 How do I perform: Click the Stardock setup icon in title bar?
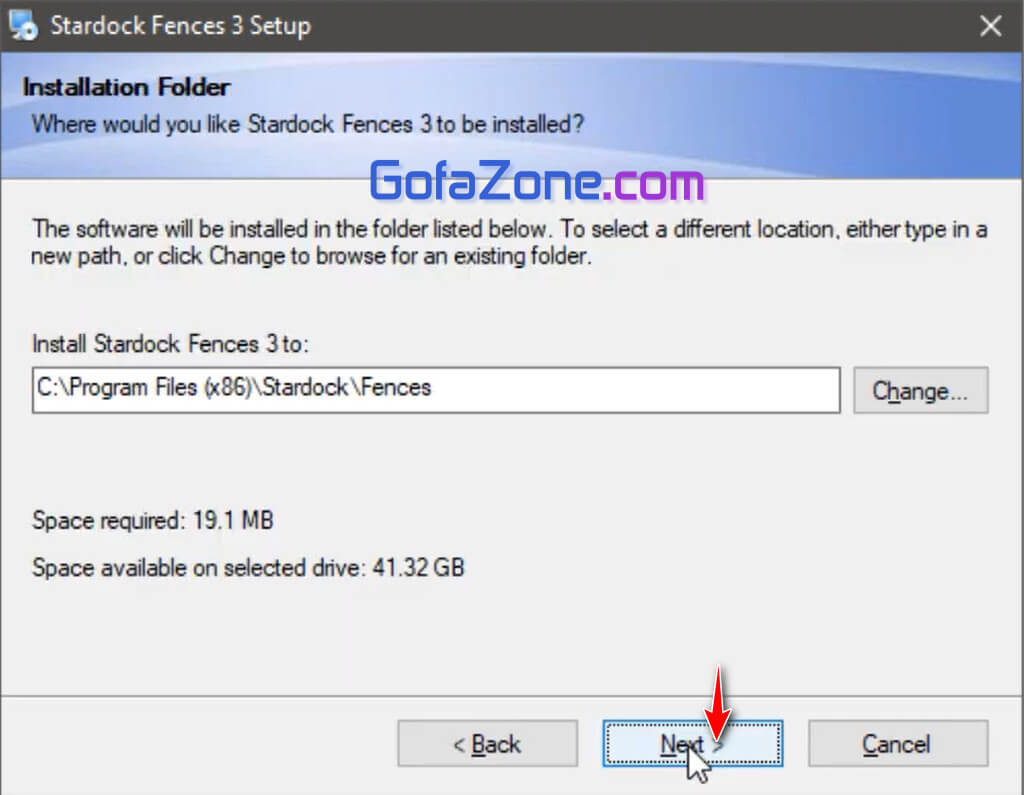pos(23,26)
